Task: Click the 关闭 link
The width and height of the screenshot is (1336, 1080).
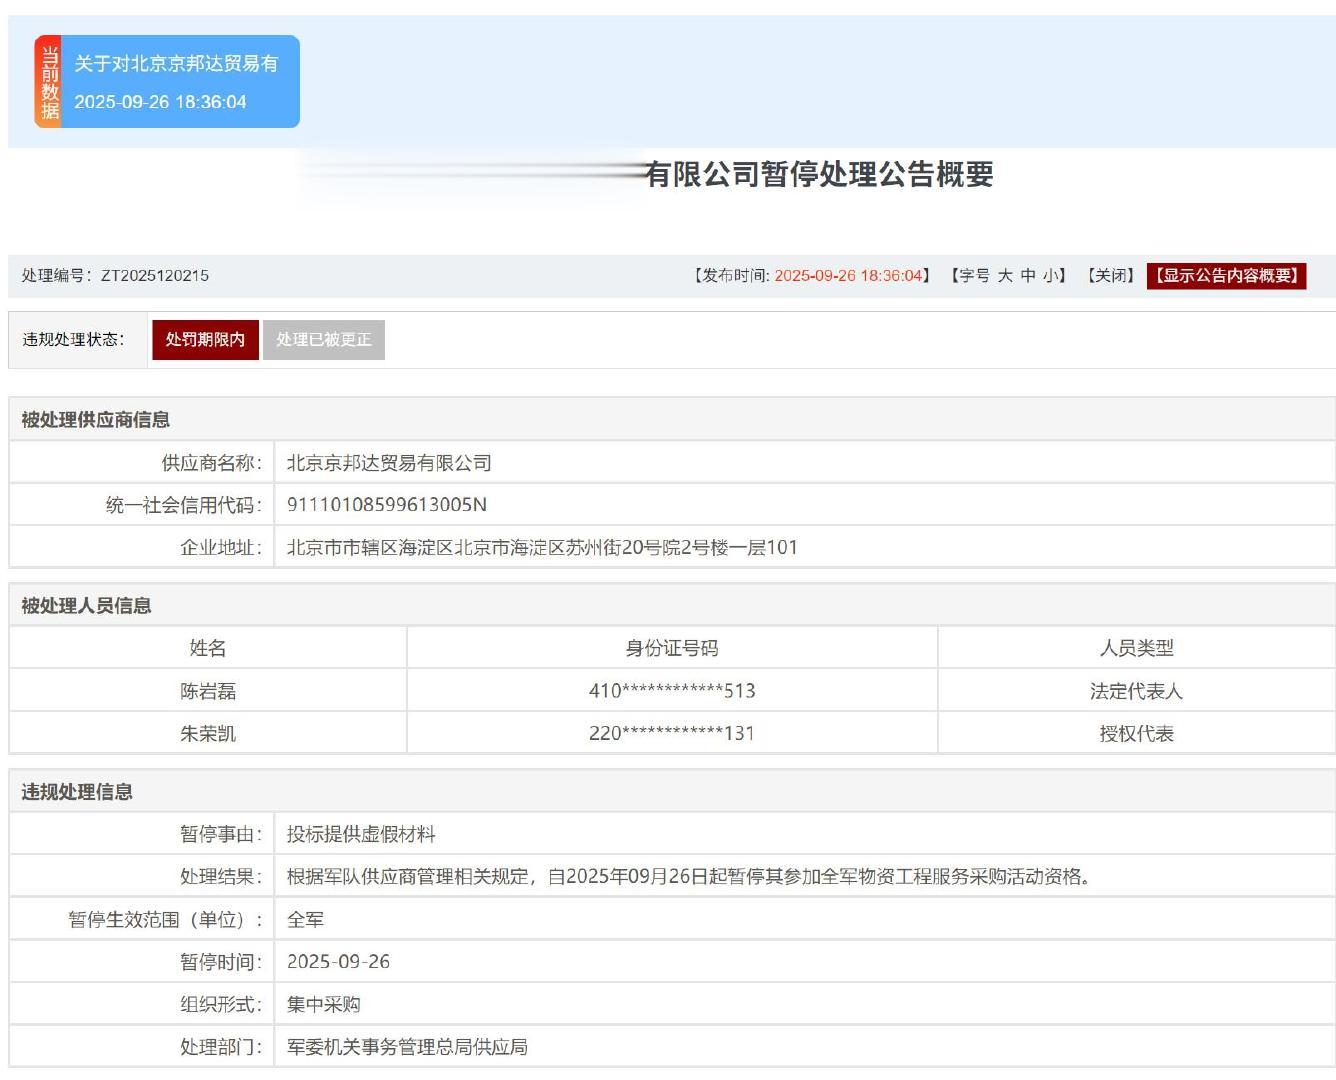Action: (1110, 276)
